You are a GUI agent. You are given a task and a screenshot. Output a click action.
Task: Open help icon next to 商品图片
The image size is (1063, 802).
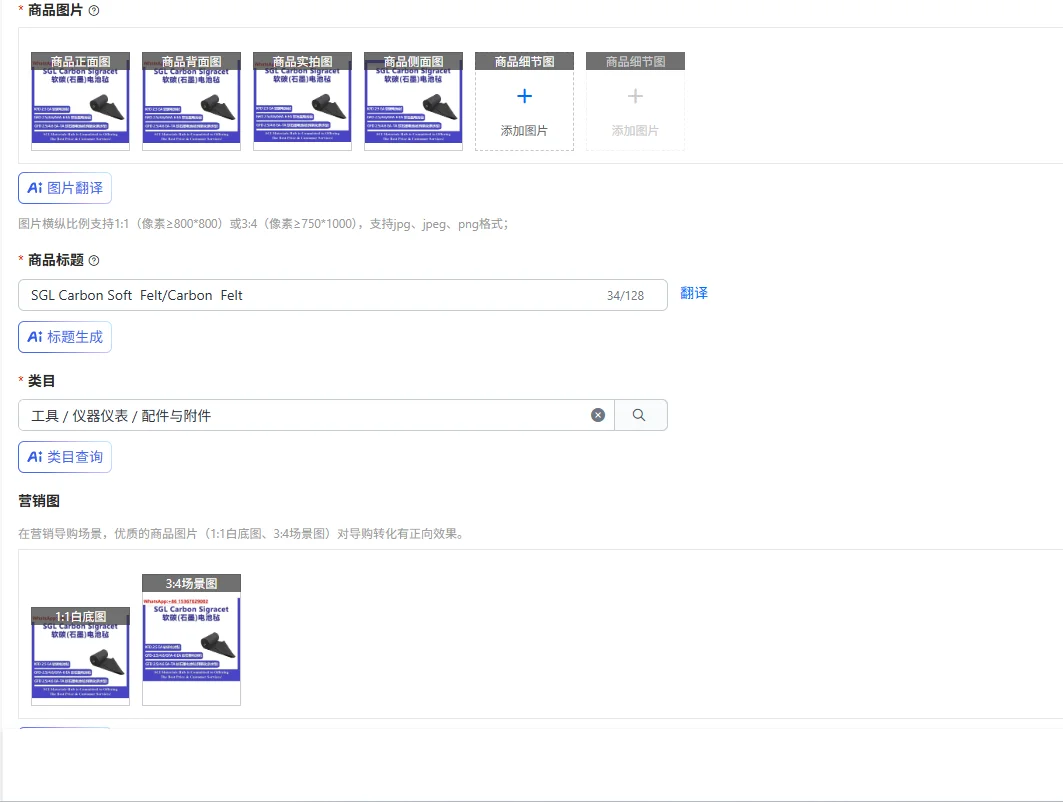(94, 10)
